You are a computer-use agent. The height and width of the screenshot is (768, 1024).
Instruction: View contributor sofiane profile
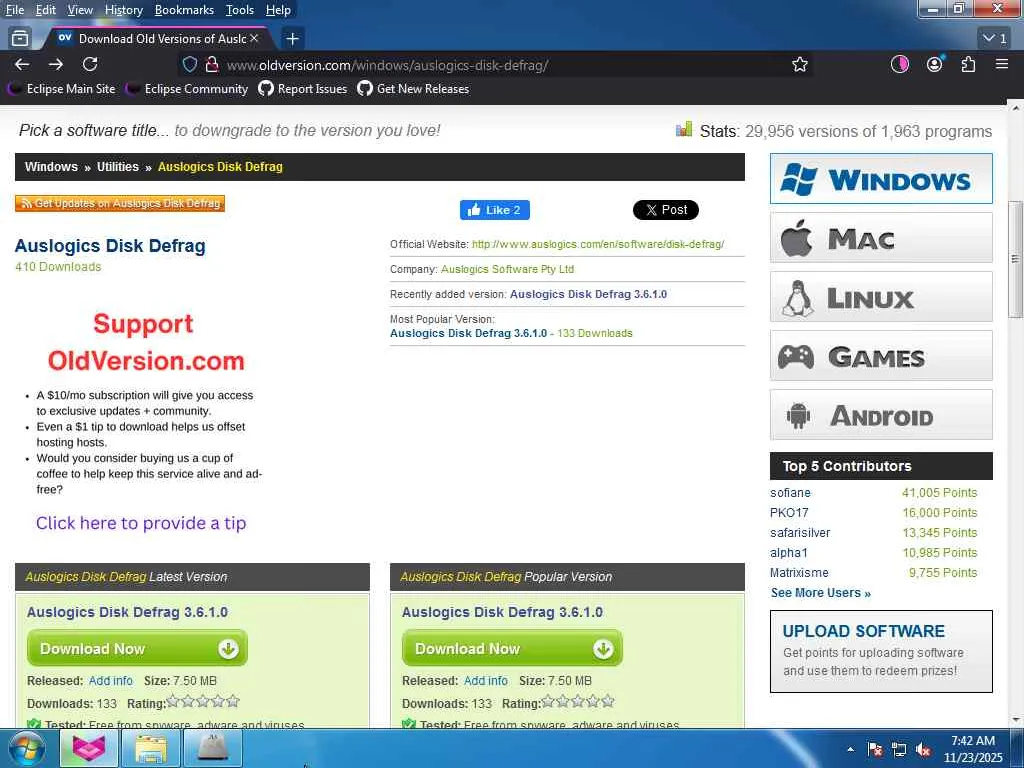coord(790,493)
